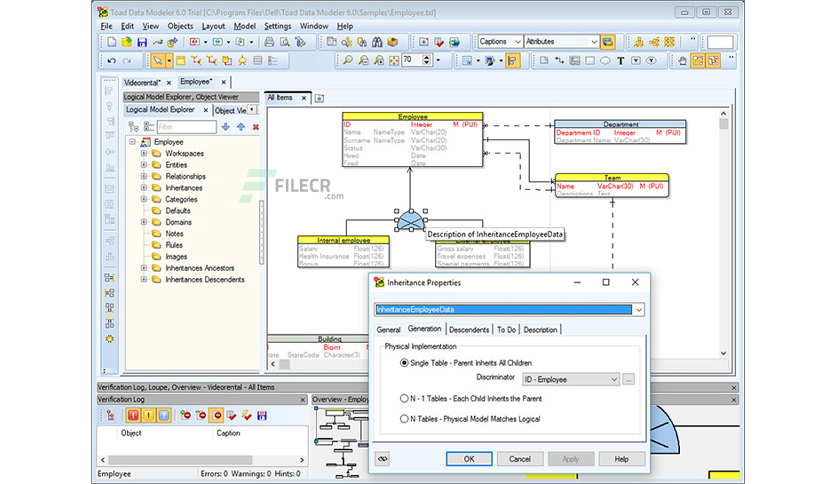This screenshot has height=484, width=836.
Task: Switch to the General tab in dialog
Action: point(388,330)
